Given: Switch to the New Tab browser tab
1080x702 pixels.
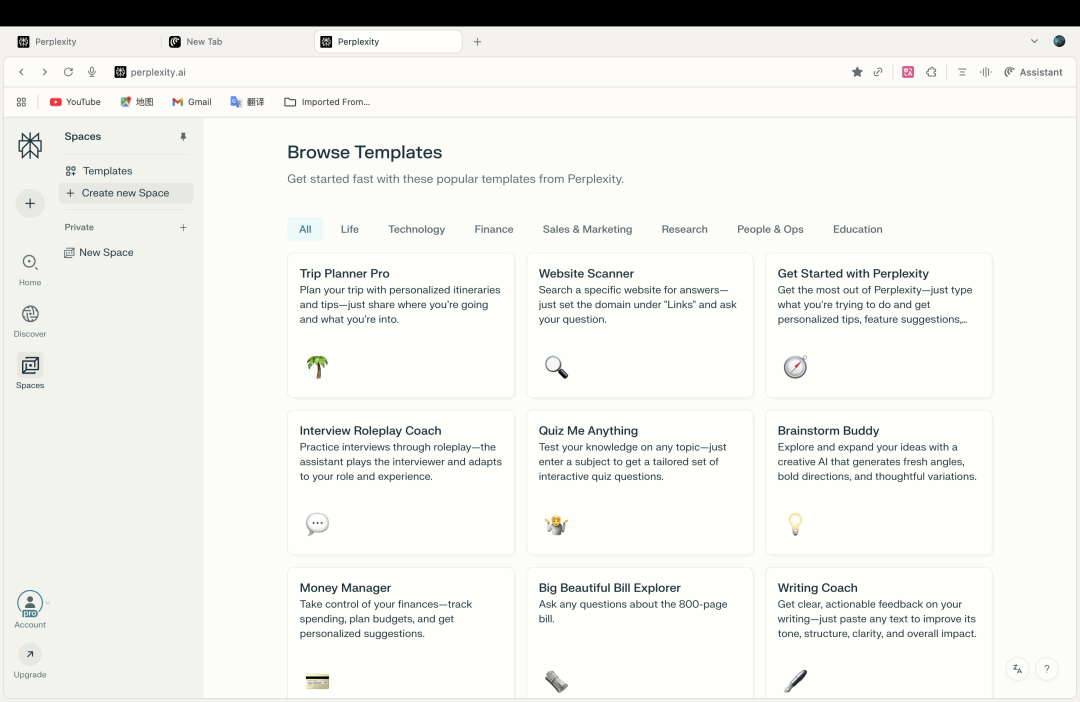Looking at the screenshot, I should point(235,41).
